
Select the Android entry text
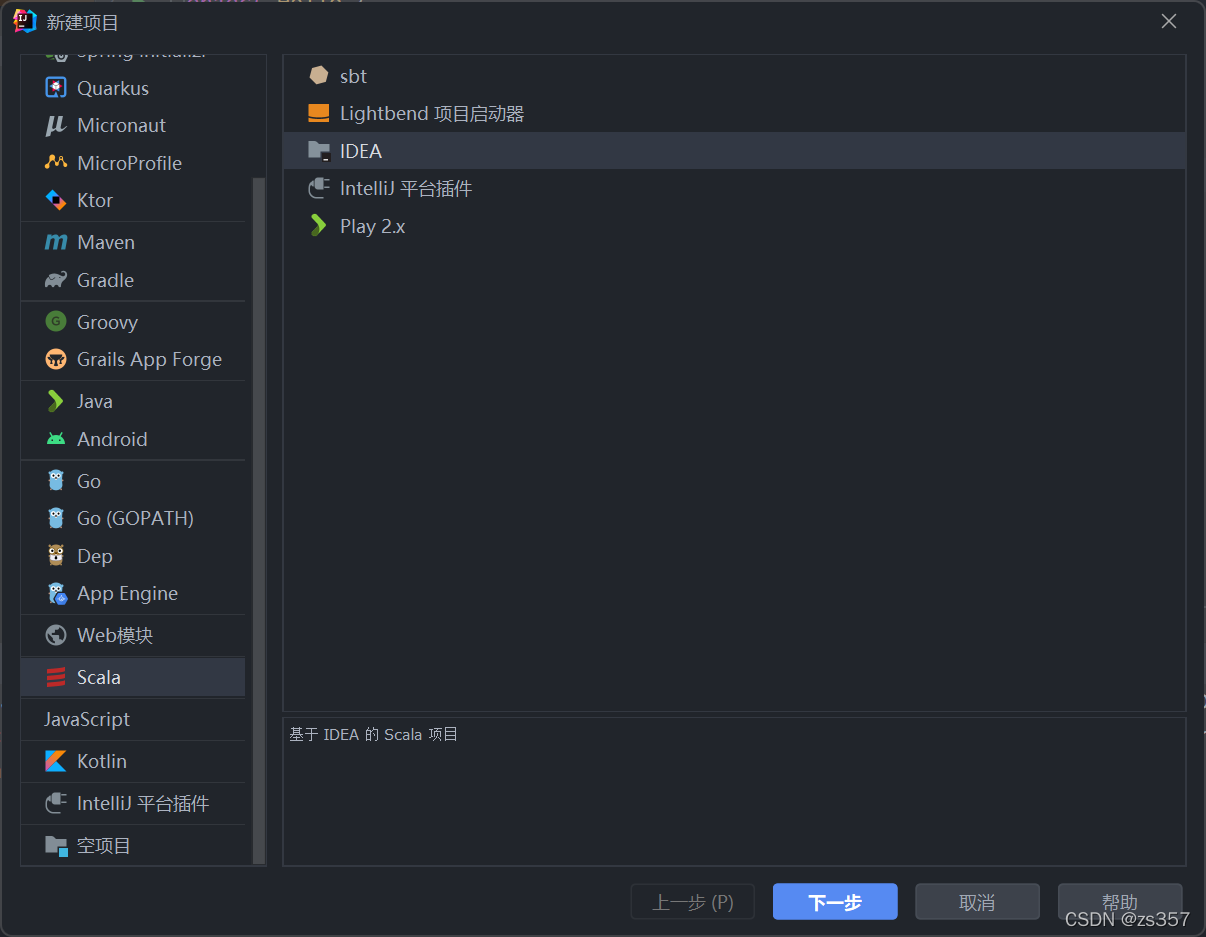pos(112,439)
